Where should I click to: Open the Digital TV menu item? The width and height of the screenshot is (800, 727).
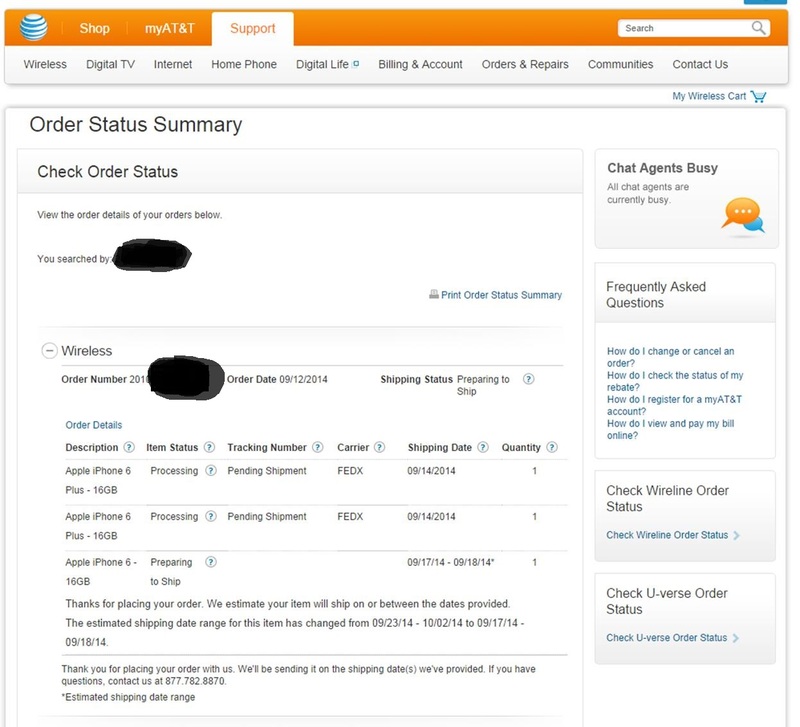[110, 64]
